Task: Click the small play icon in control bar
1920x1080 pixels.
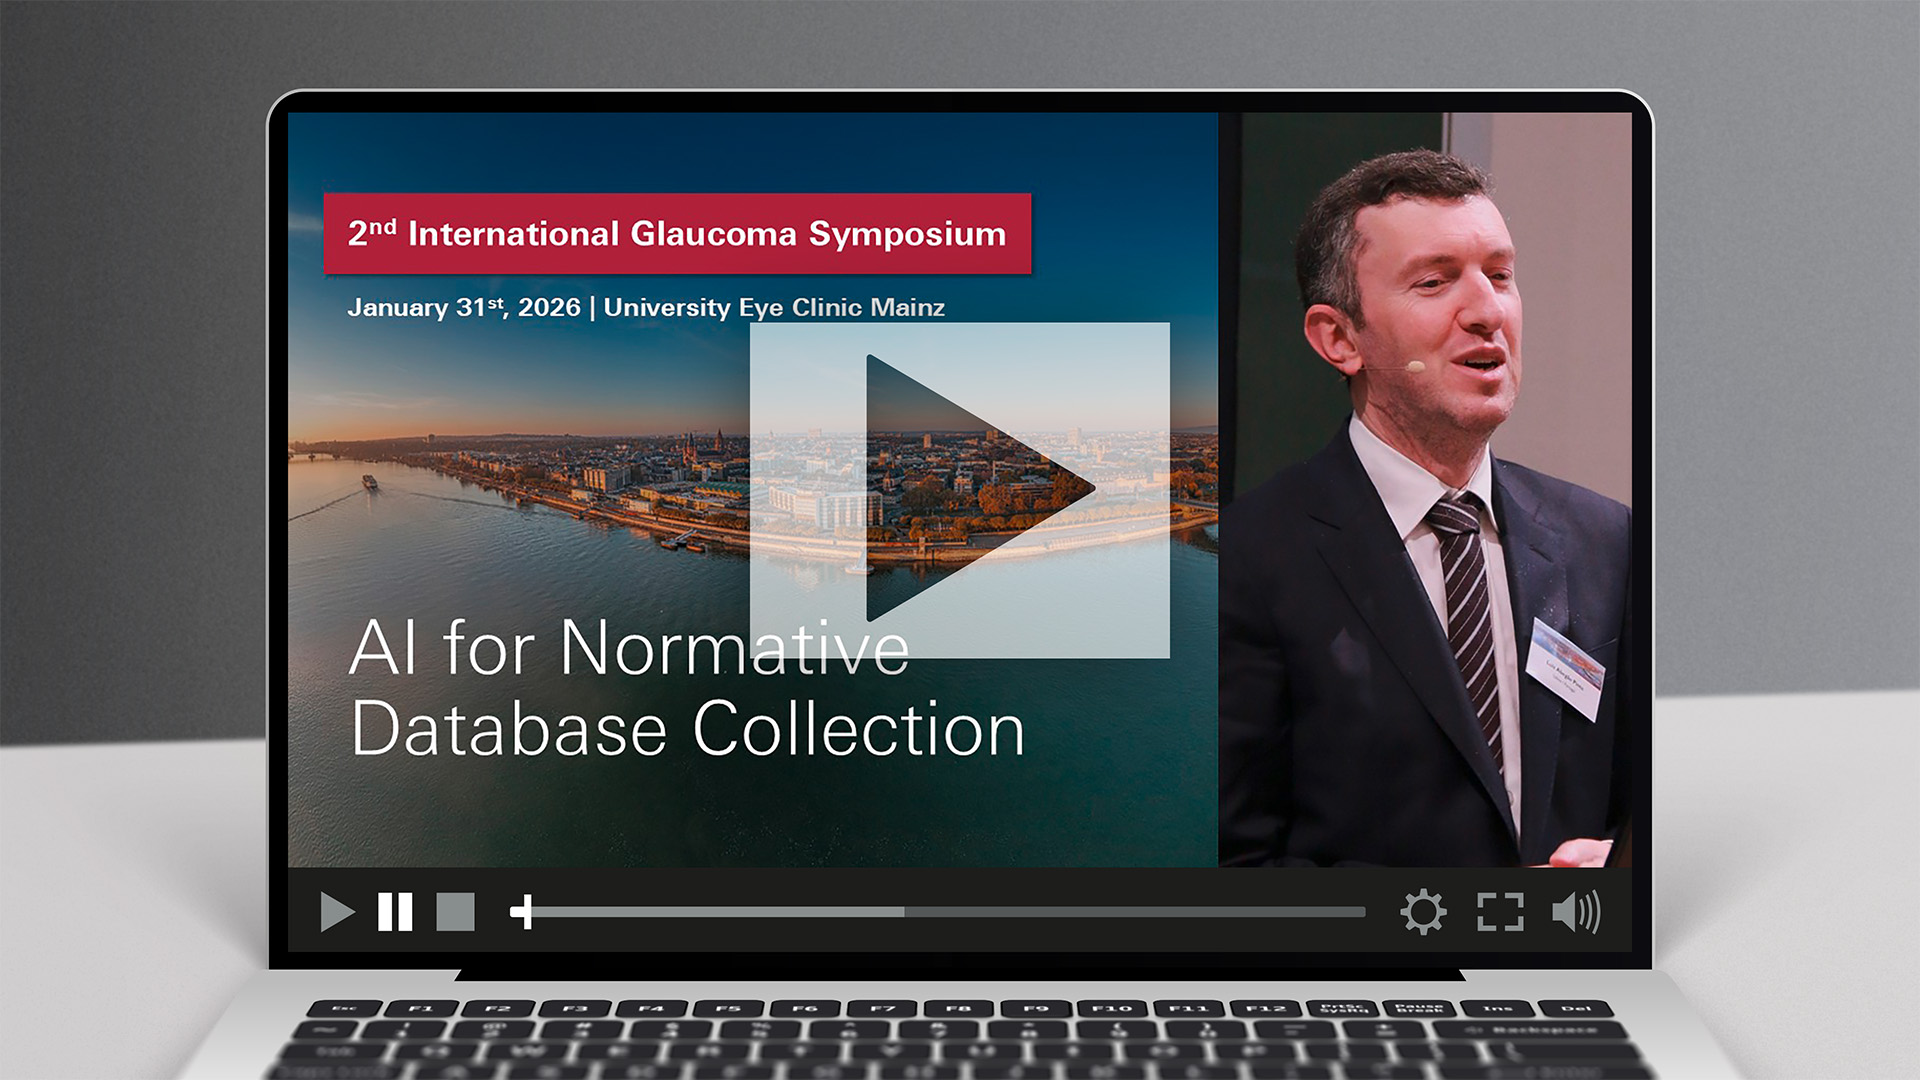Action: point(337,912)
